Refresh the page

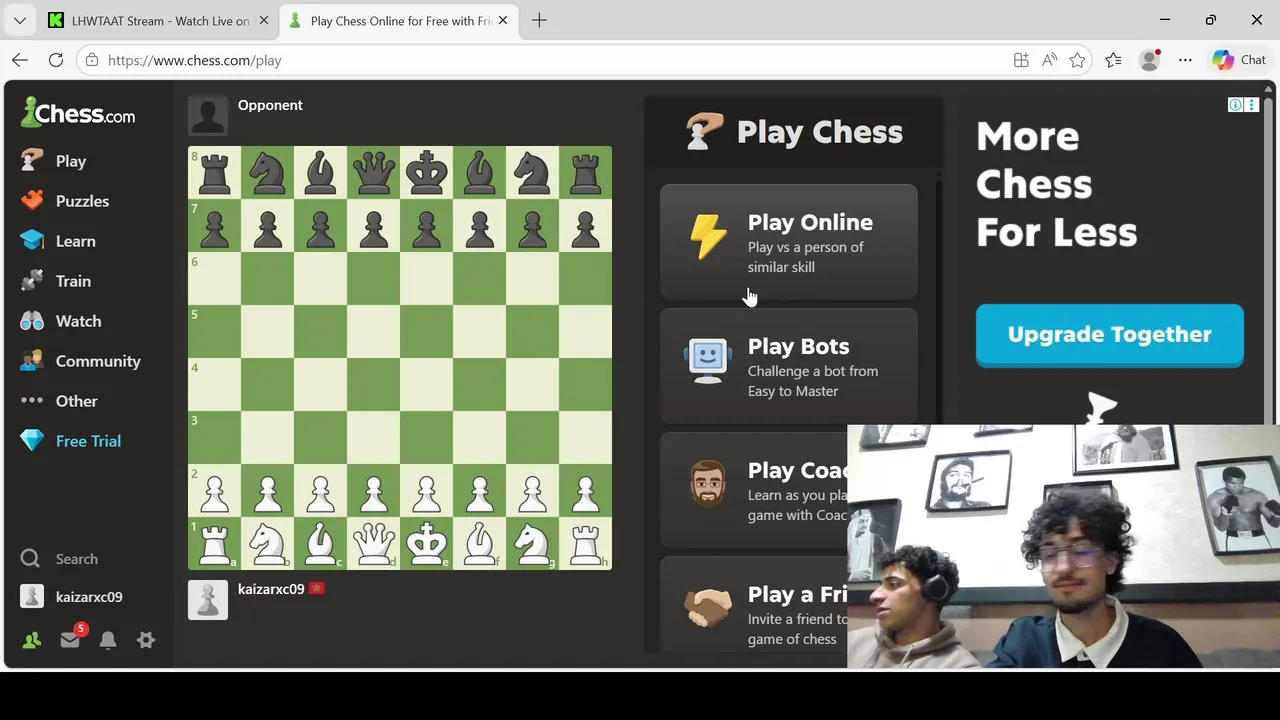pyautogui.click(x=56, y=60)
